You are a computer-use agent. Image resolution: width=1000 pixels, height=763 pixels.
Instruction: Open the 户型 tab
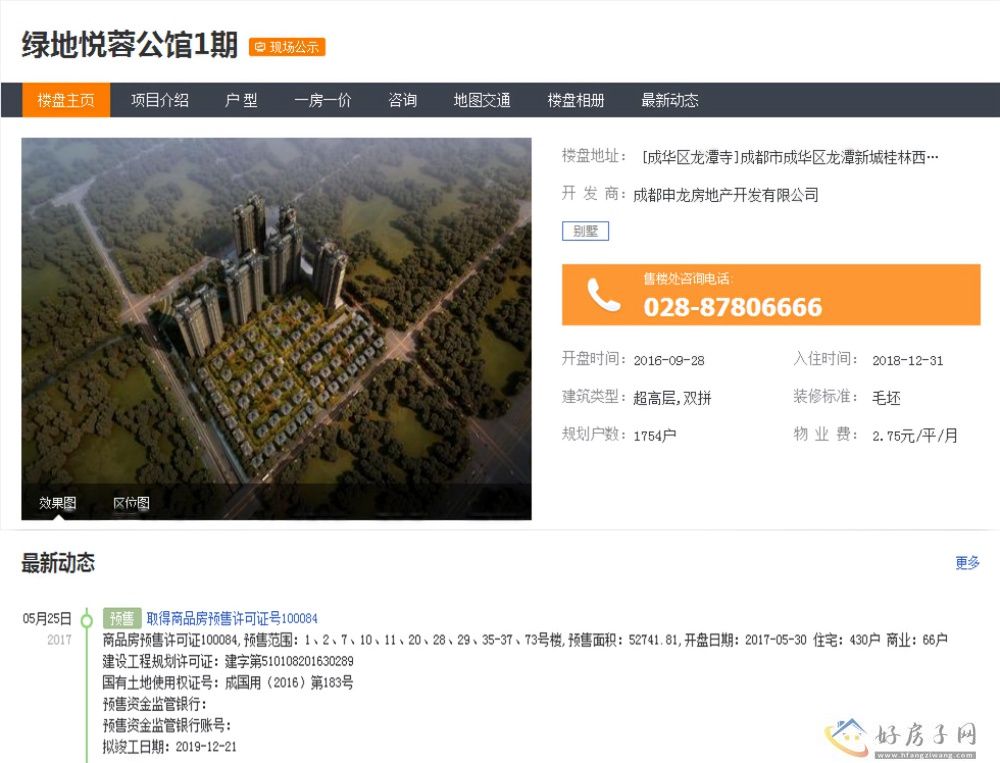[241, 100]
